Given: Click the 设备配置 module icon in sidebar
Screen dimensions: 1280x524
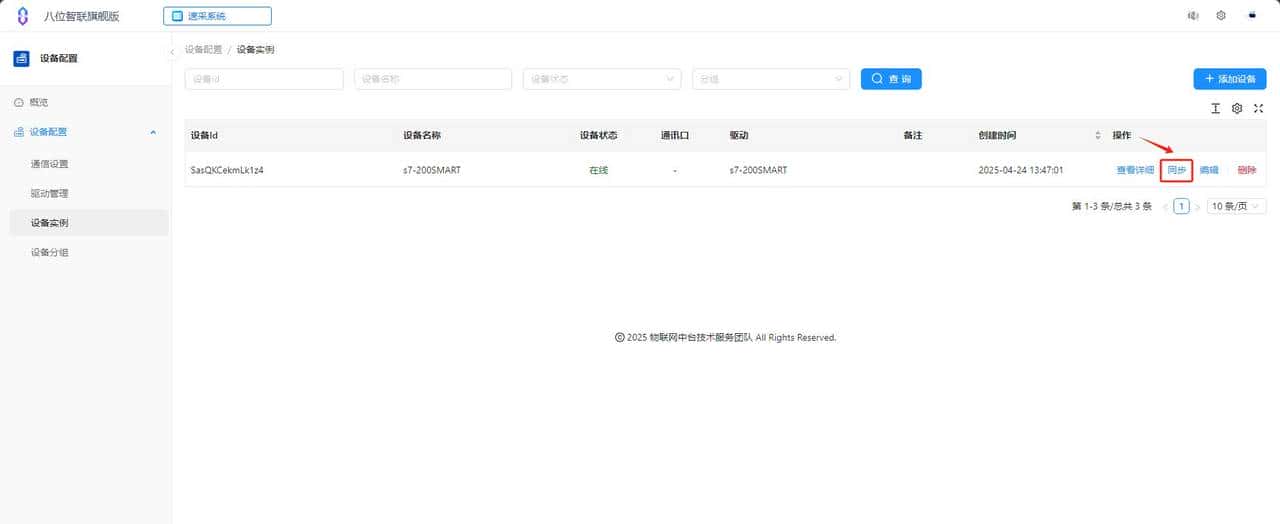Looking at the screenshot, I should click(x=22, y=58).
